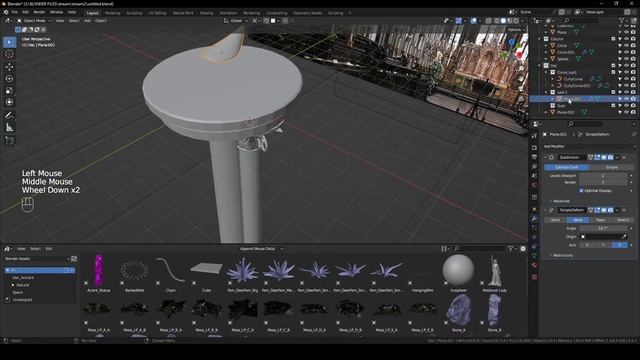This screenshot has height=360, width=640.
Task: Select the Move tool in the viewport toolbar
Action: pyautogui.click(x=9, y=67)
